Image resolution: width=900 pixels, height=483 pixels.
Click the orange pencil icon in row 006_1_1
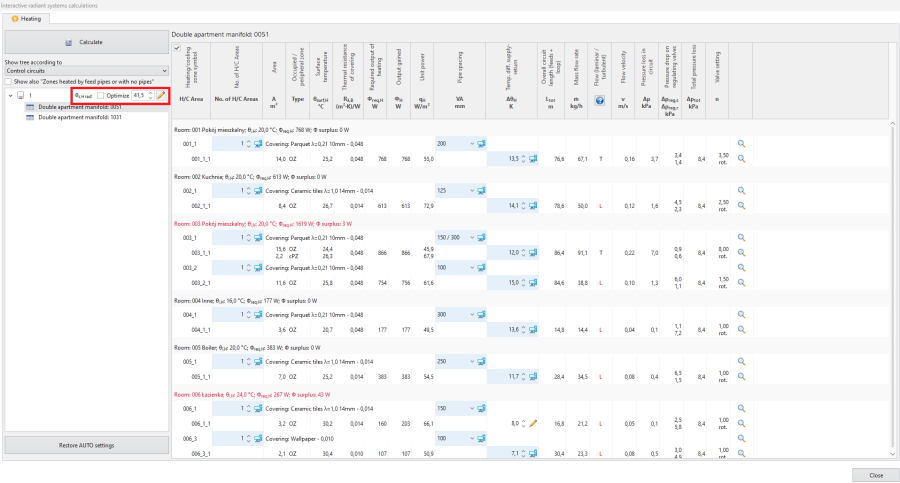point(533,424)
